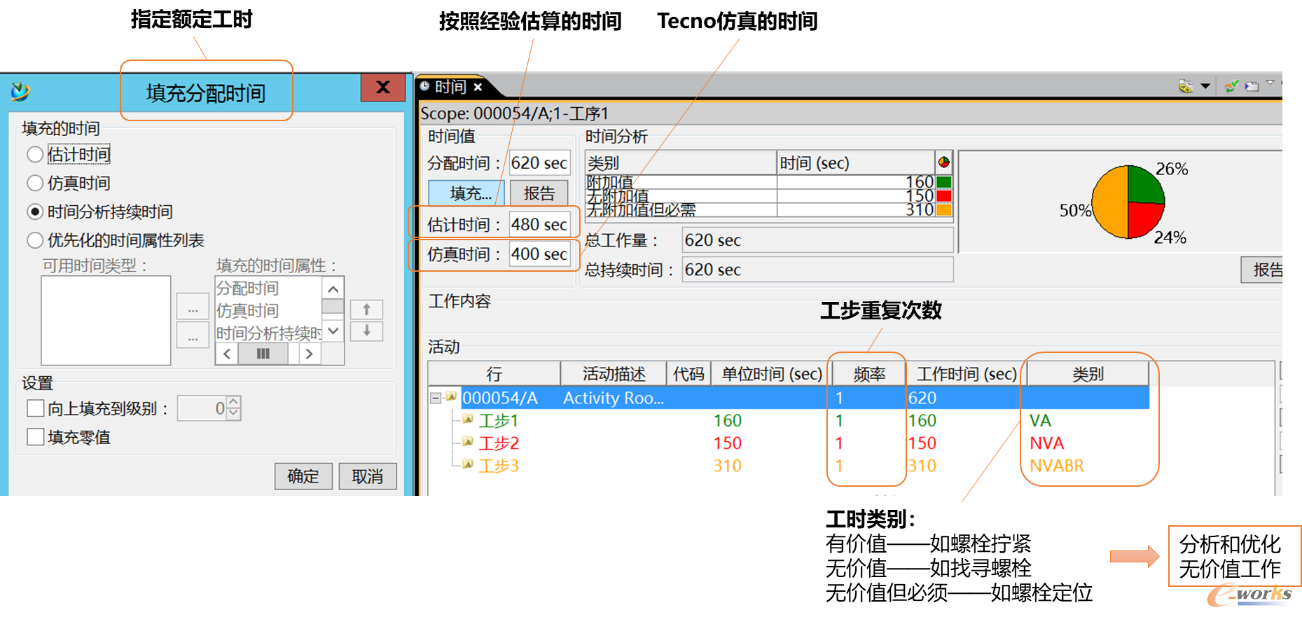Click the attribute list vertical scroll-down arrow
The height and width of the screenshot is (617, 1302).
pyautogui.click(x=333, y=330)
